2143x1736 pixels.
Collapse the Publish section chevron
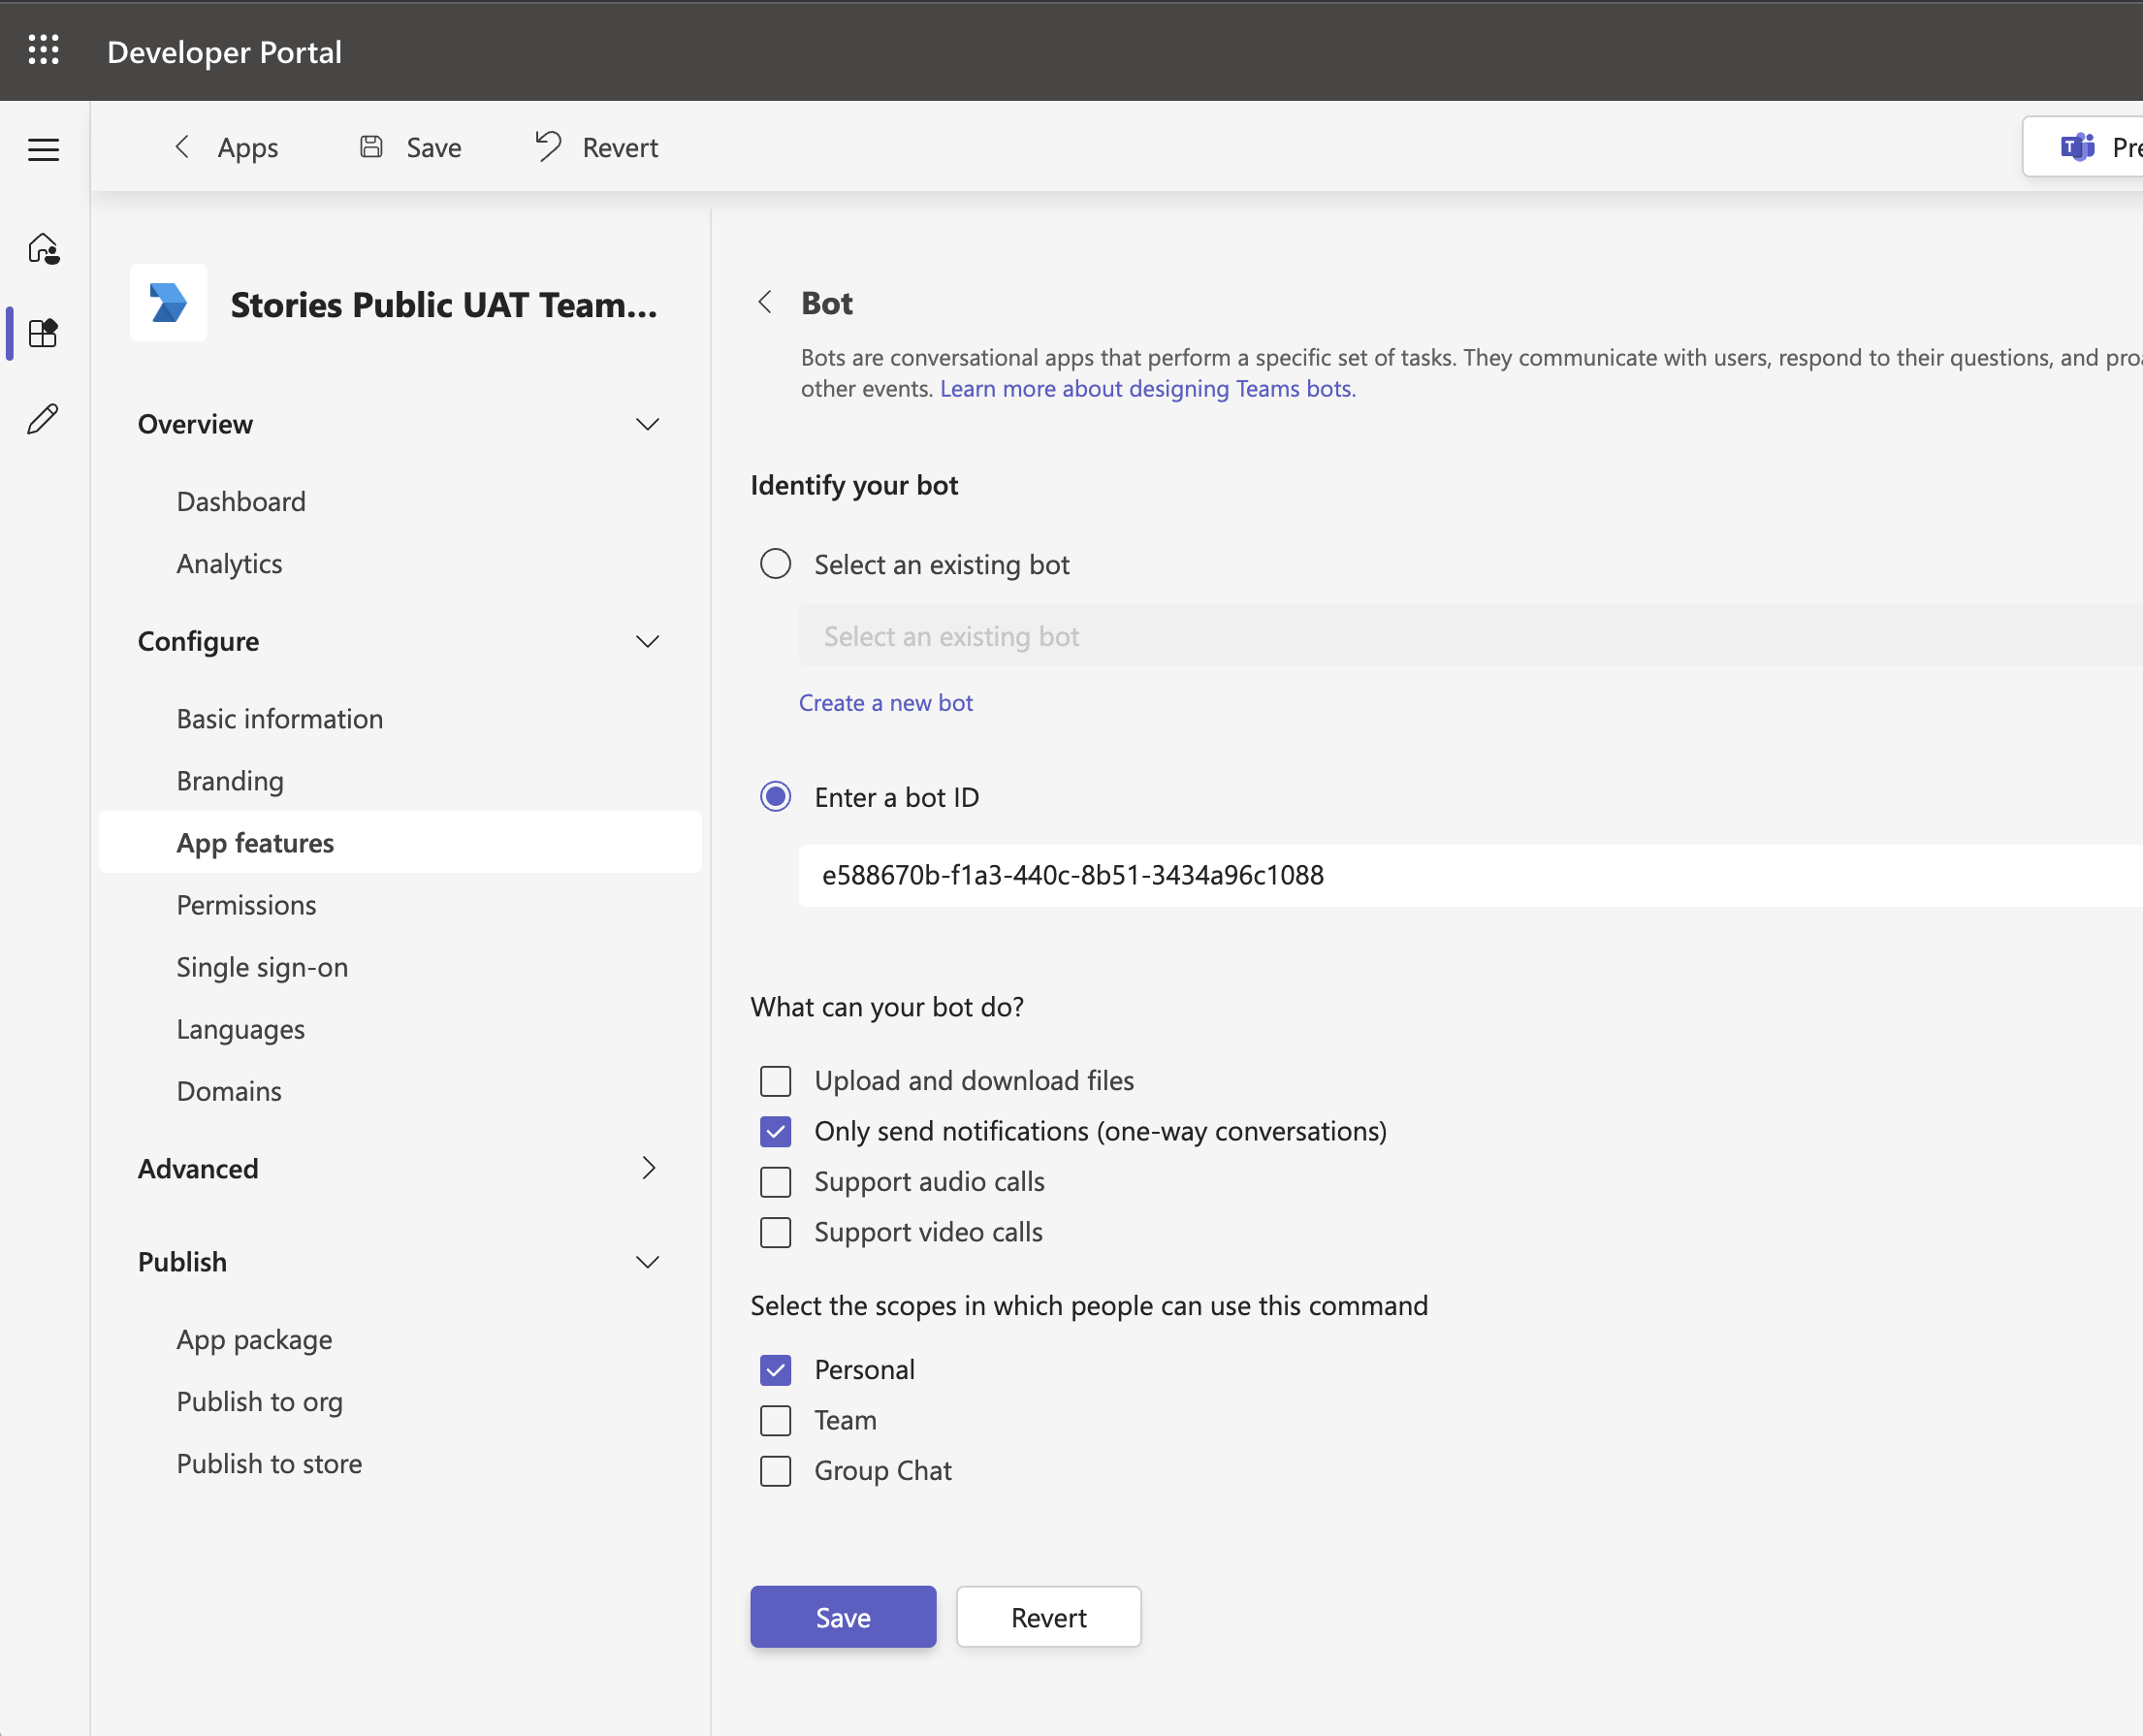(648, 1262)
